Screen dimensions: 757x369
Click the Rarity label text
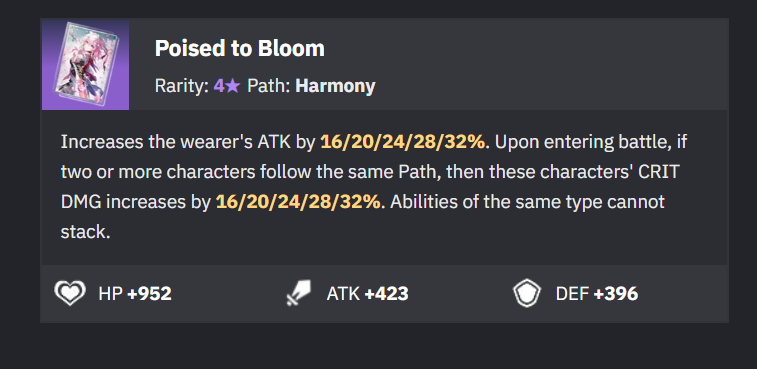182,86
